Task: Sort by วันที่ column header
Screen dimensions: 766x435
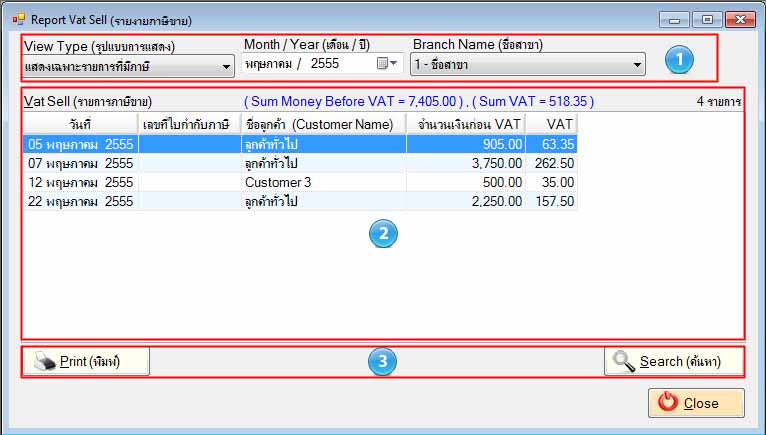Action: 81,124
